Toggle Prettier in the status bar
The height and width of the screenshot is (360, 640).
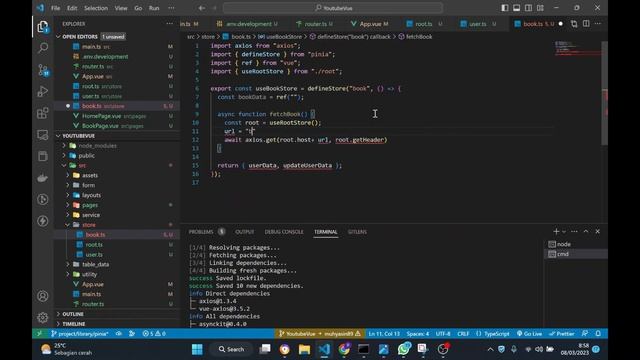point(562,333)
